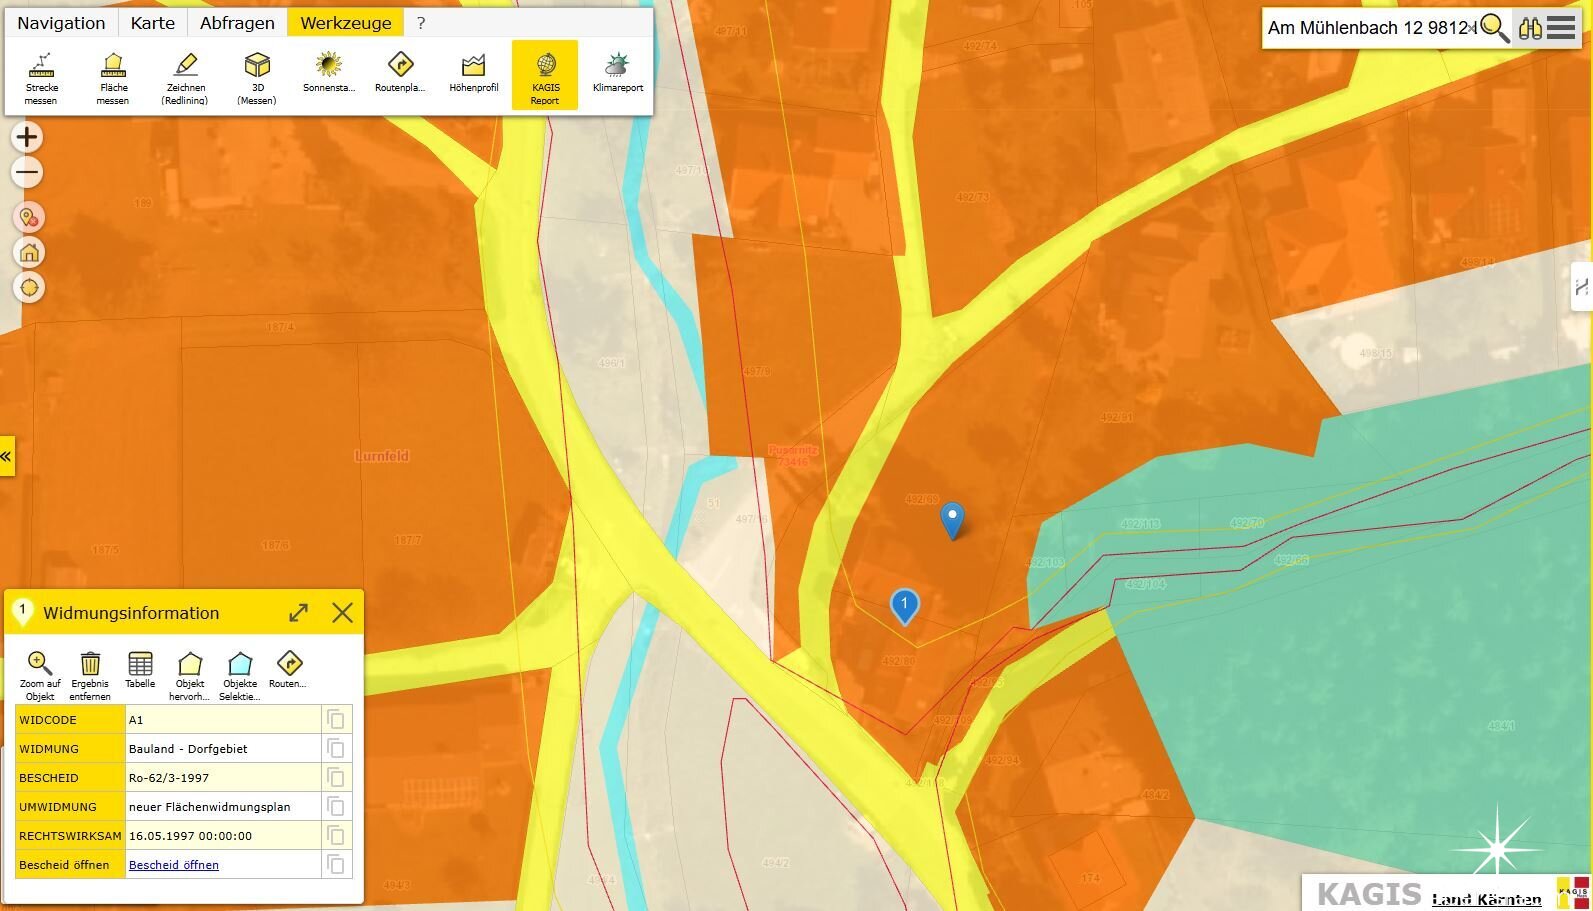Open the Sonnenstand tool
1593x911 pixels.
click(328, 72)
